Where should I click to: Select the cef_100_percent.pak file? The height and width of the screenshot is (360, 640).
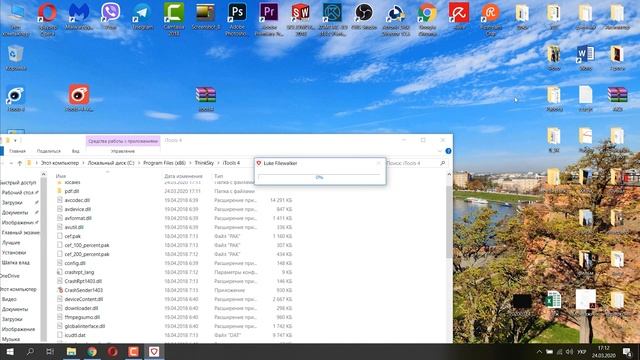(87, 245)
